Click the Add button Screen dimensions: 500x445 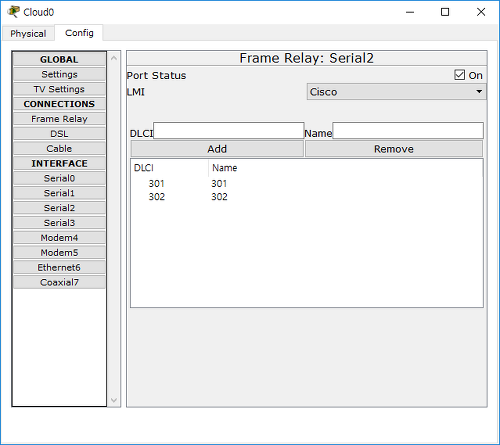click(217, 149)
